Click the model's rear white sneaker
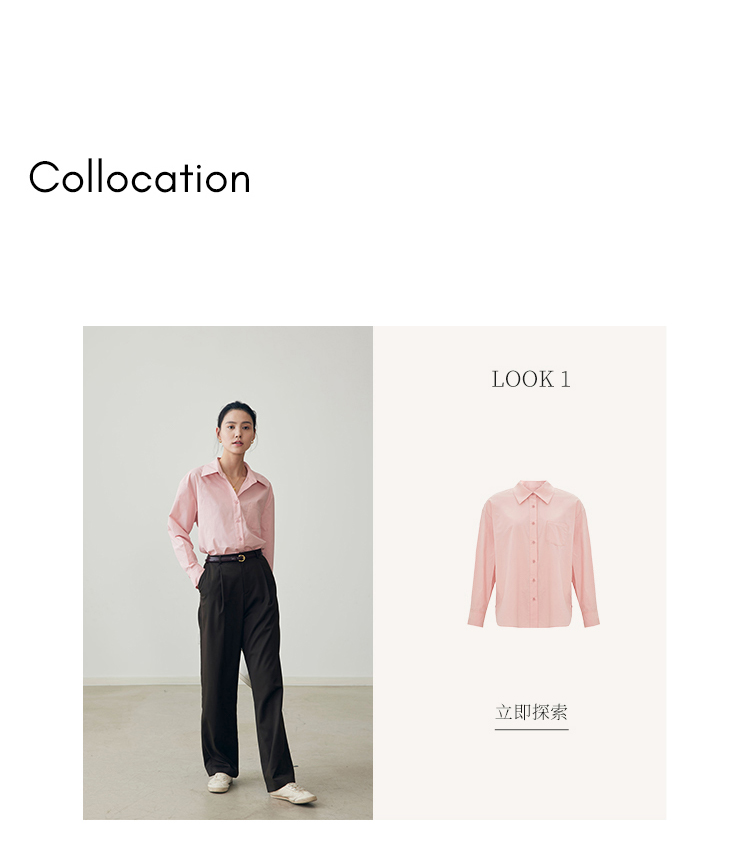The image size is (750, 853). click(x=220, y=783)
